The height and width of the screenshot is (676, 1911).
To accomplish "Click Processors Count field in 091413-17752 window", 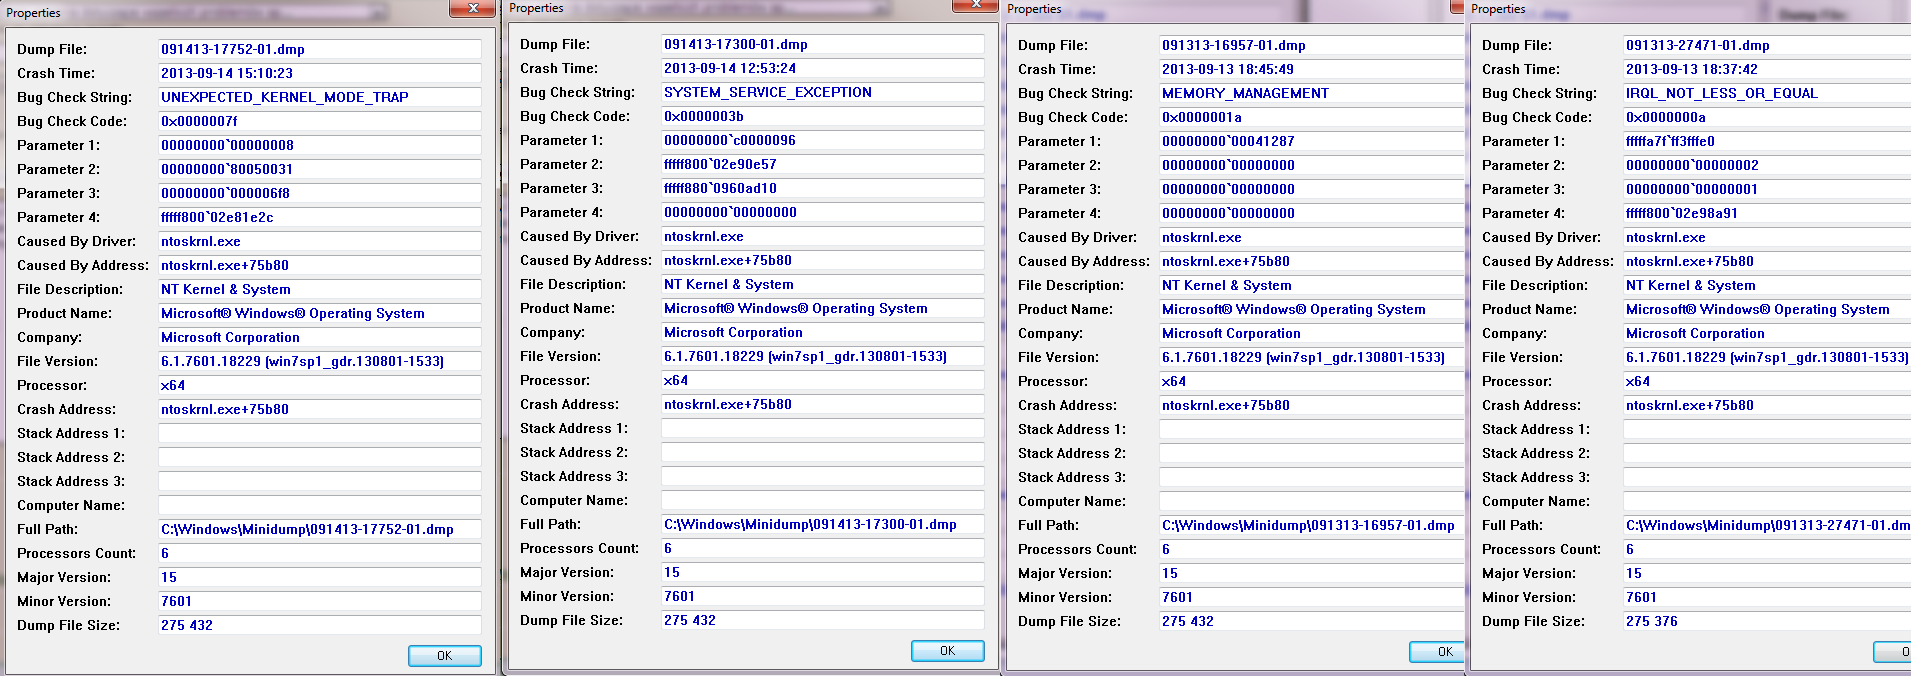I will 320,553.
